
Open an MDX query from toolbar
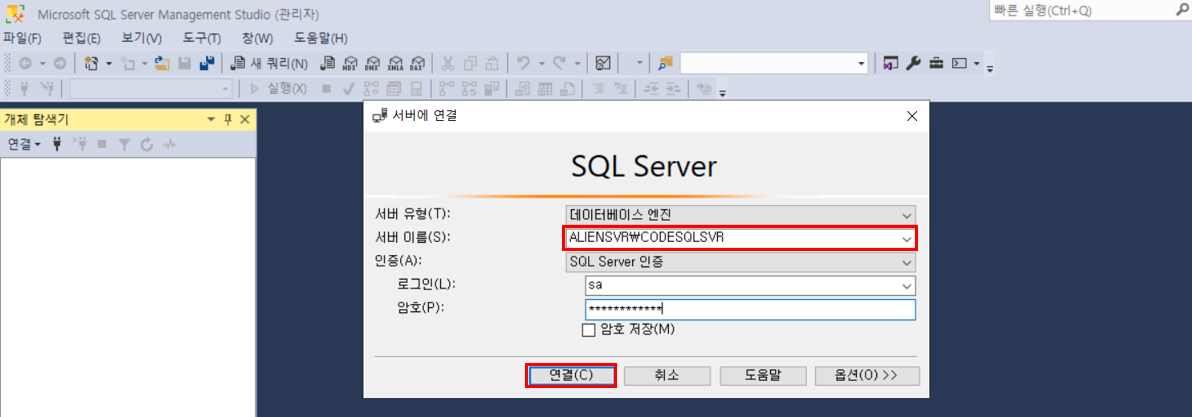[x=350, y=64]
